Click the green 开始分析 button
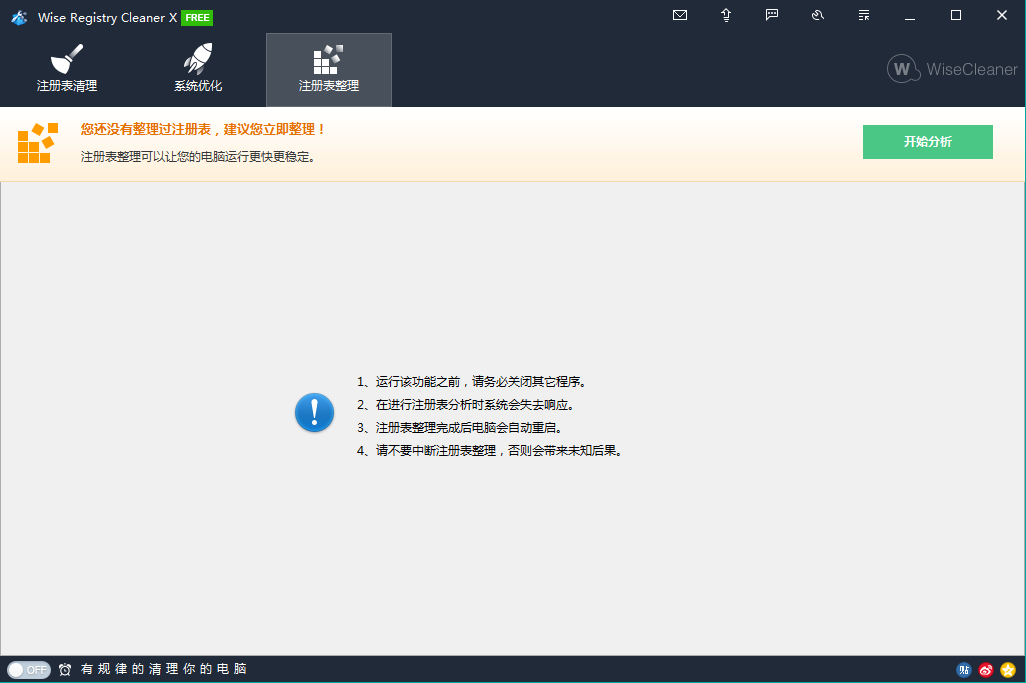Viewport: 1026px width, 683px height. tap(927, 142)
